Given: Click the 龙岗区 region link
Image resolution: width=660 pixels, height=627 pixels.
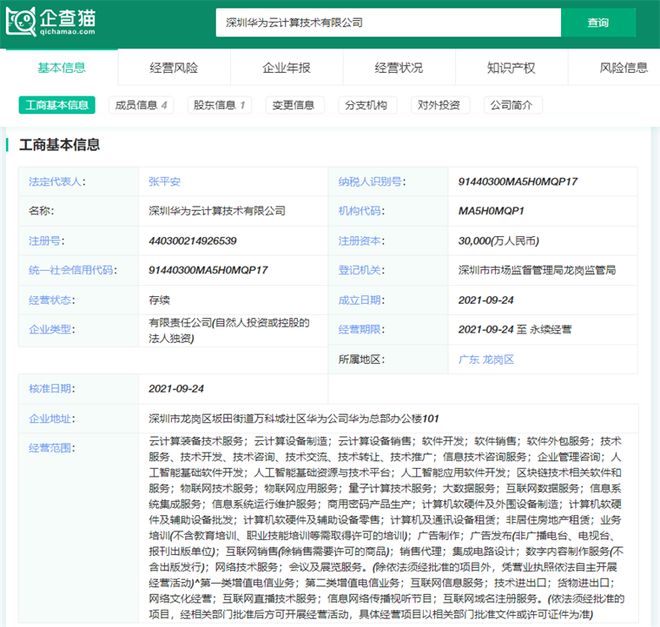Looking at the screenshot, I should coord(498,360).
